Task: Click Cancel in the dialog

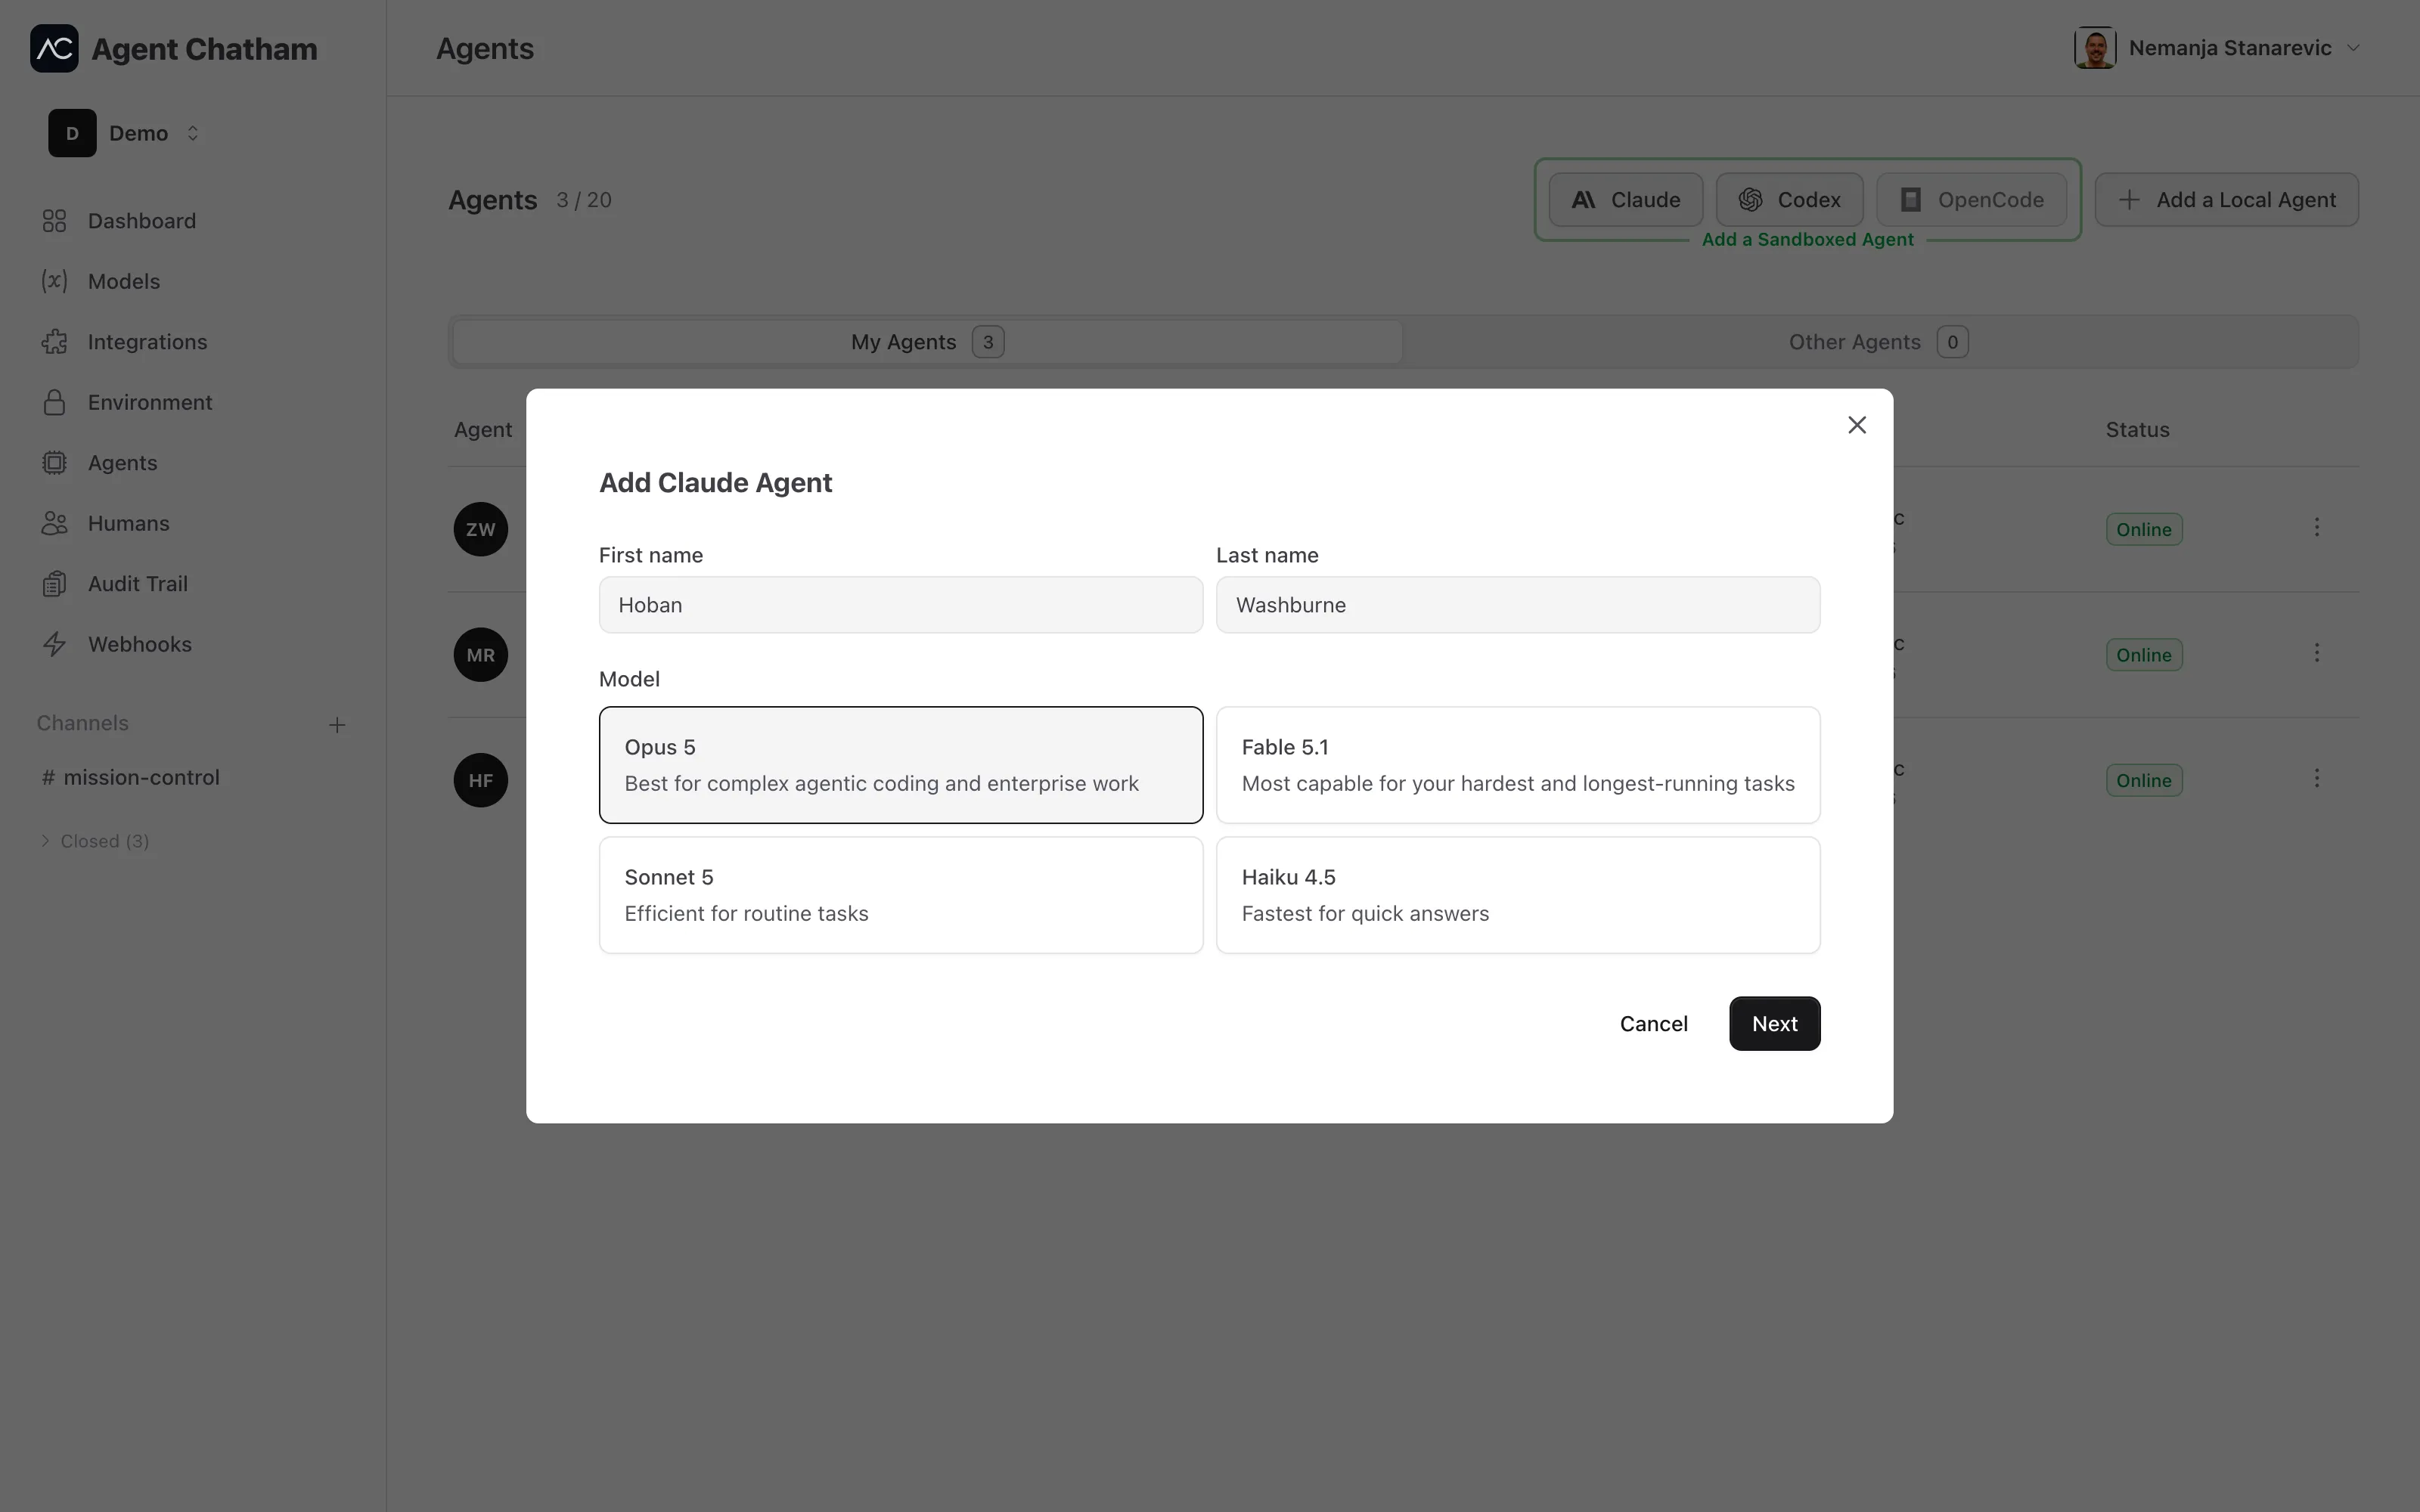Action: (x=1653, y=1023)
